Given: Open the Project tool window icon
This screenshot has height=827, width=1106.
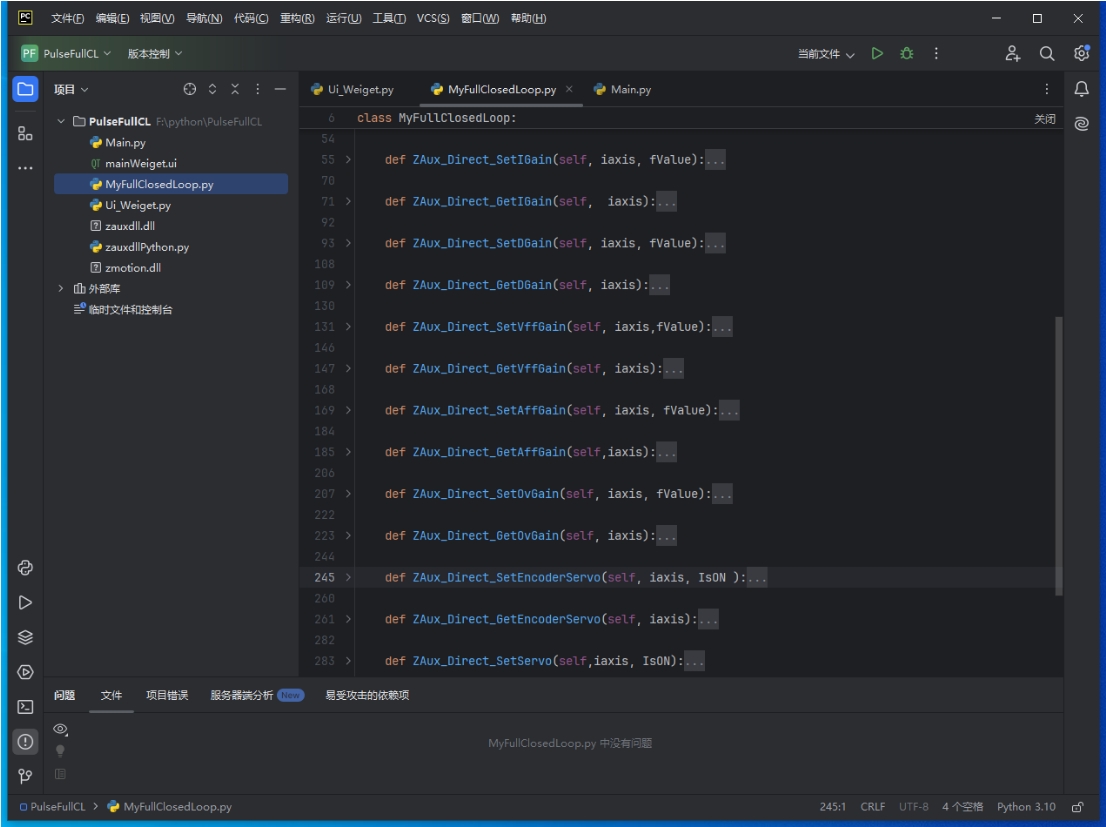Looking at the screenshot, I should 25,89.
